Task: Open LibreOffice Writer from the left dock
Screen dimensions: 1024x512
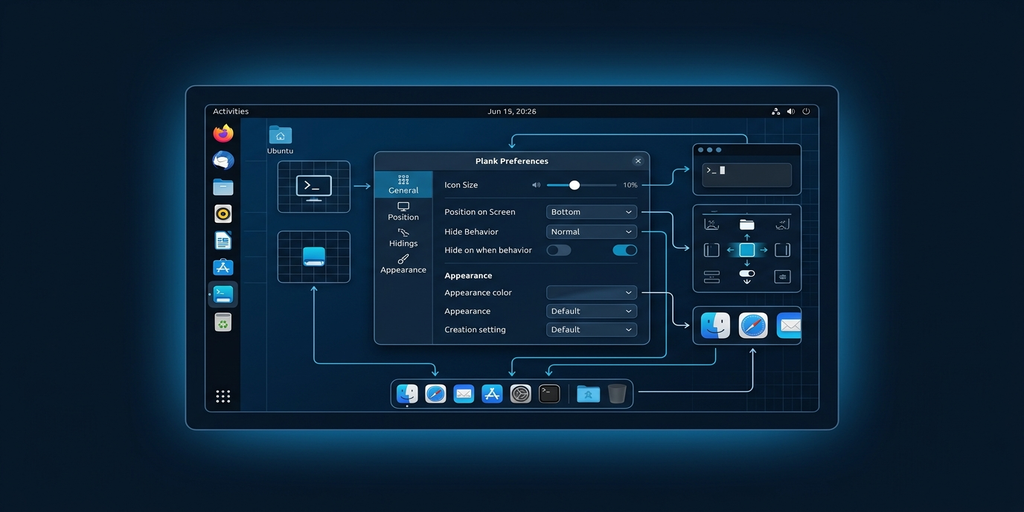Action: tap(223, 240)
